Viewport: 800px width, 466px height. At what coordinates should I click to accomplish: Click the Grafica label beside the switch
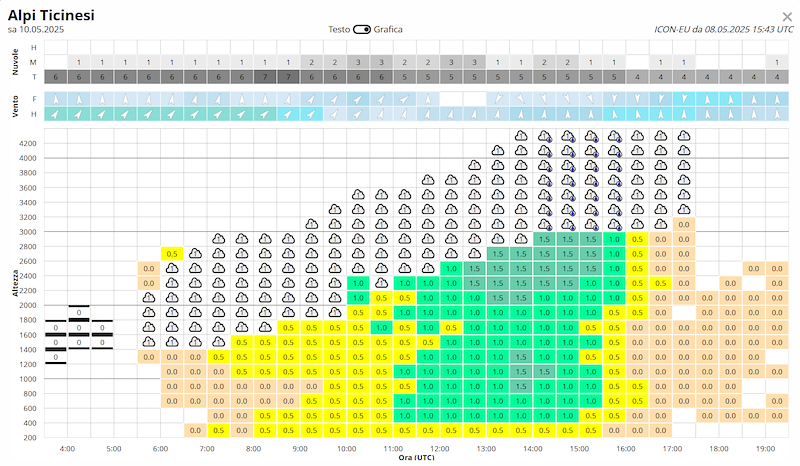388,30
